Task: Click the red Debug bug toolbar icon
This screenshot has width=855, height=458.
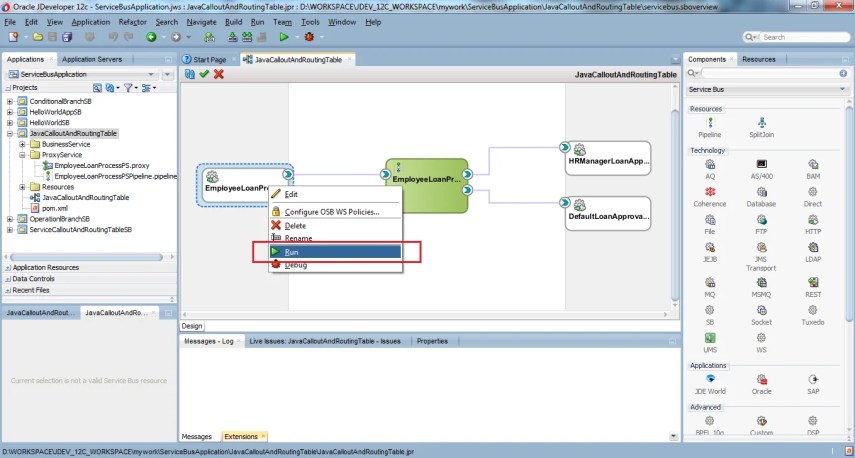Action: (309, 37)
